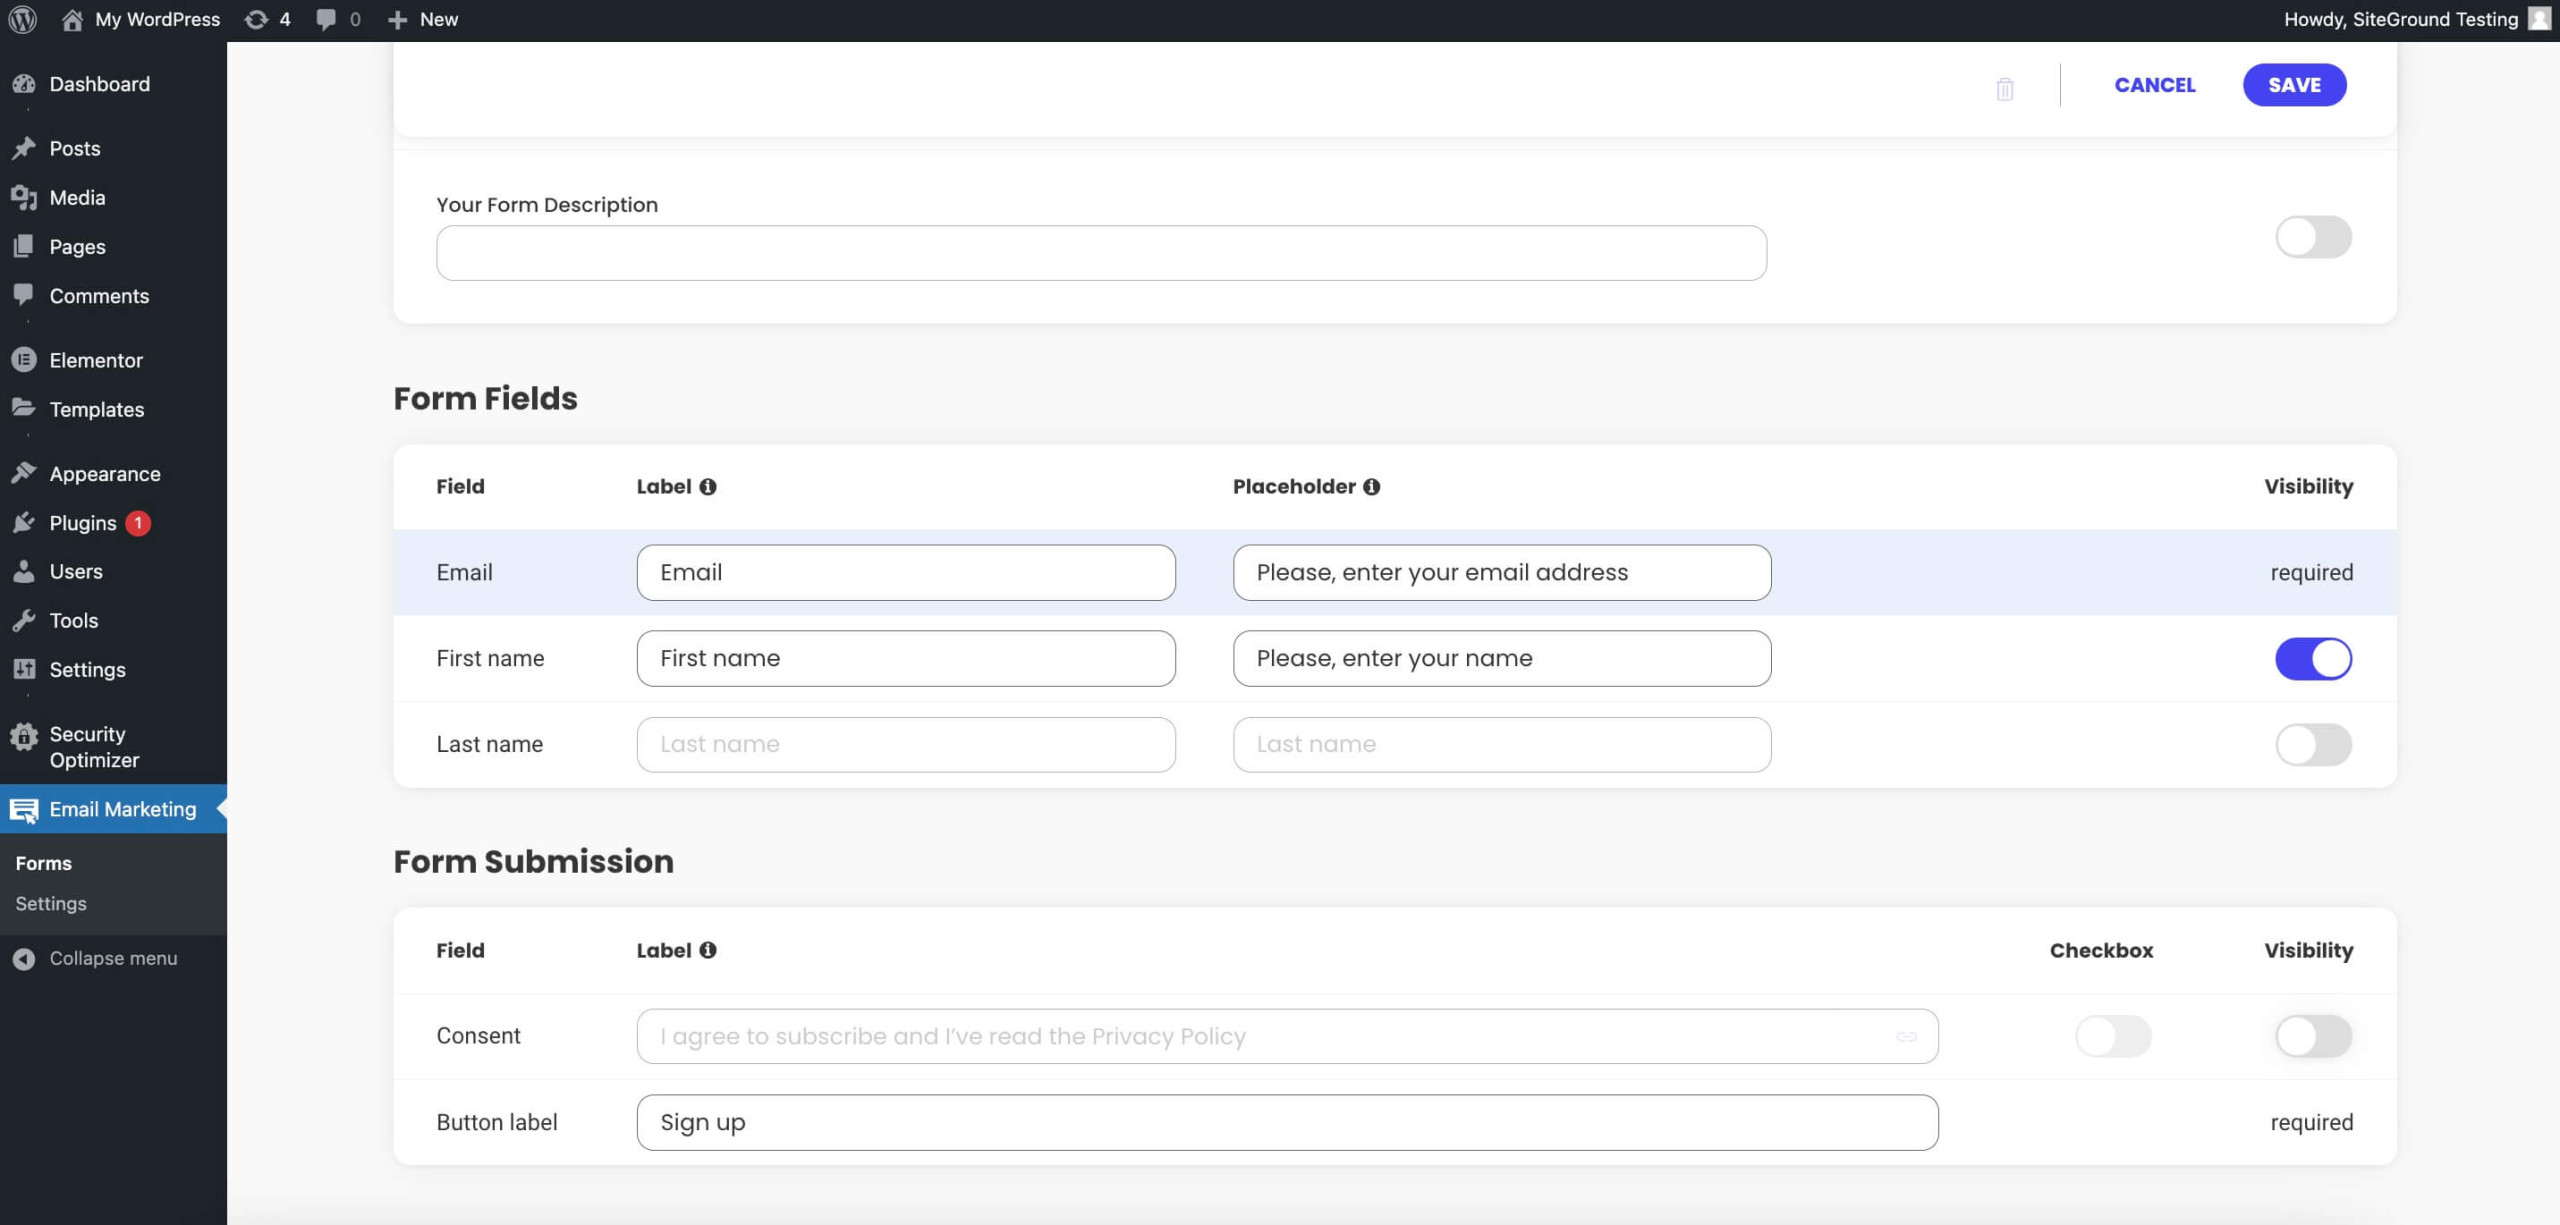
Task: Toggle Consent Checkbox switch
Action: click(2113, 1036)
